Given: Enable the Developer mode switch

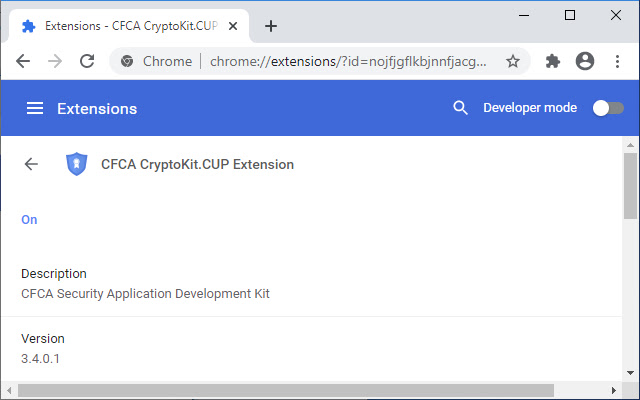Looking at the screenshot, I should pyautogui.click(x=608, y=108).
